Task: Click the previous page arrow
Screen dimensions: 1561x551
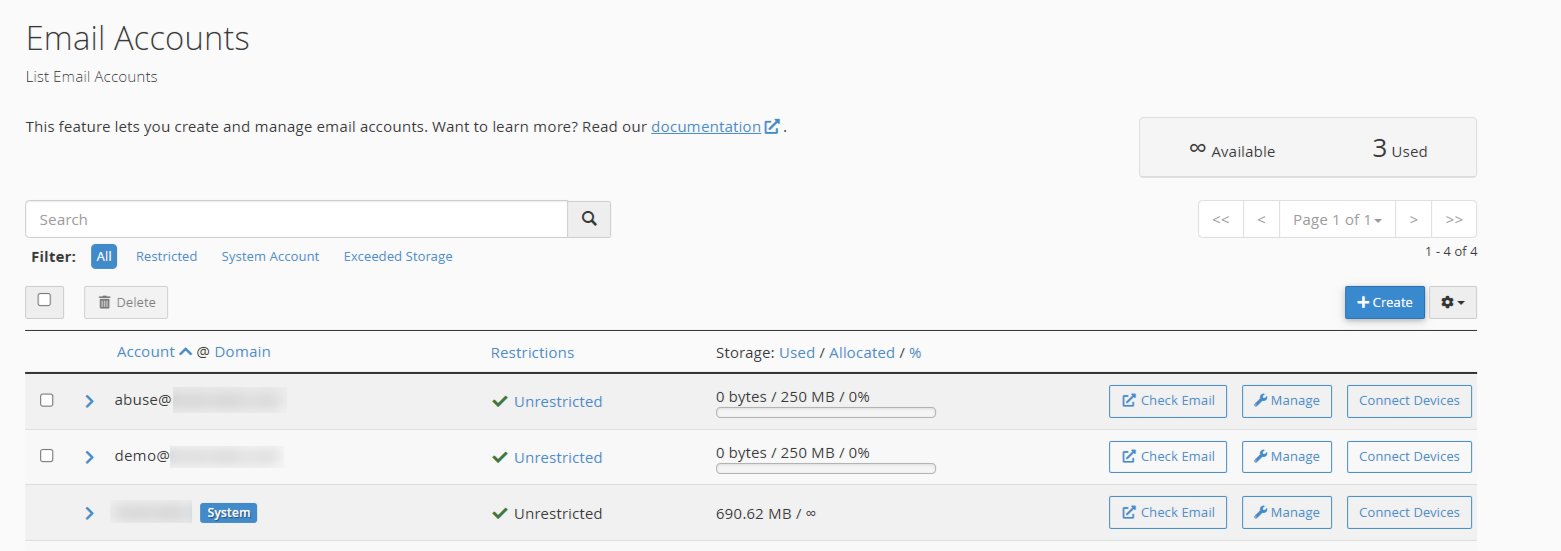Action: (1262, 220)
